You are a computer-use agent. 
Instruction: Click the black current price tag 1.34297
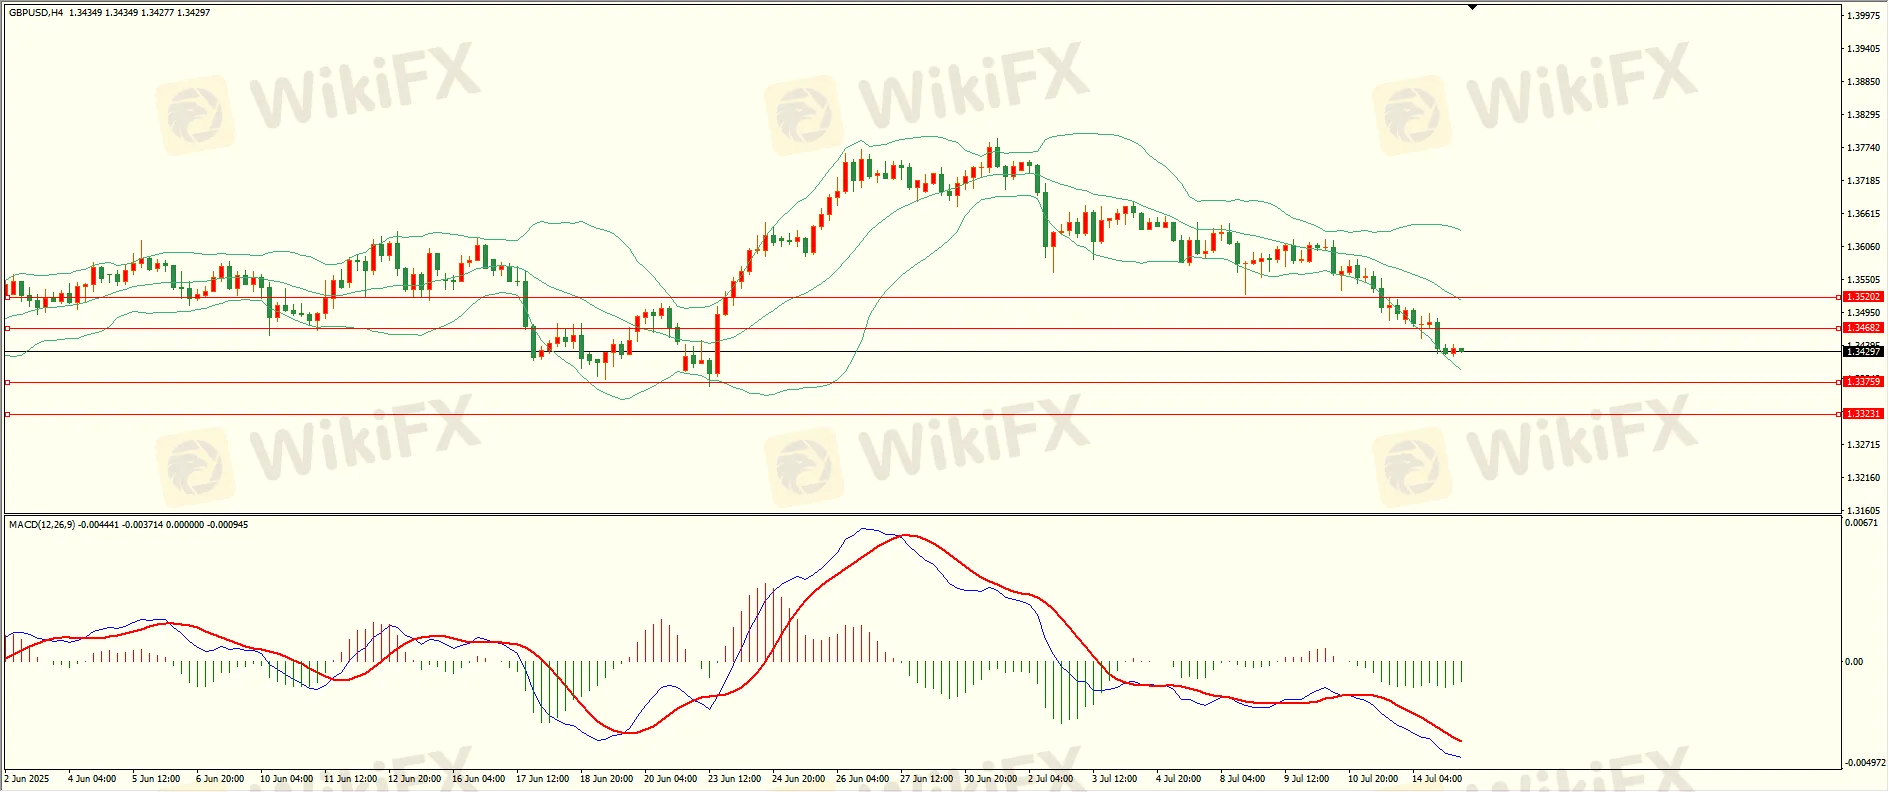[1863, 351]
